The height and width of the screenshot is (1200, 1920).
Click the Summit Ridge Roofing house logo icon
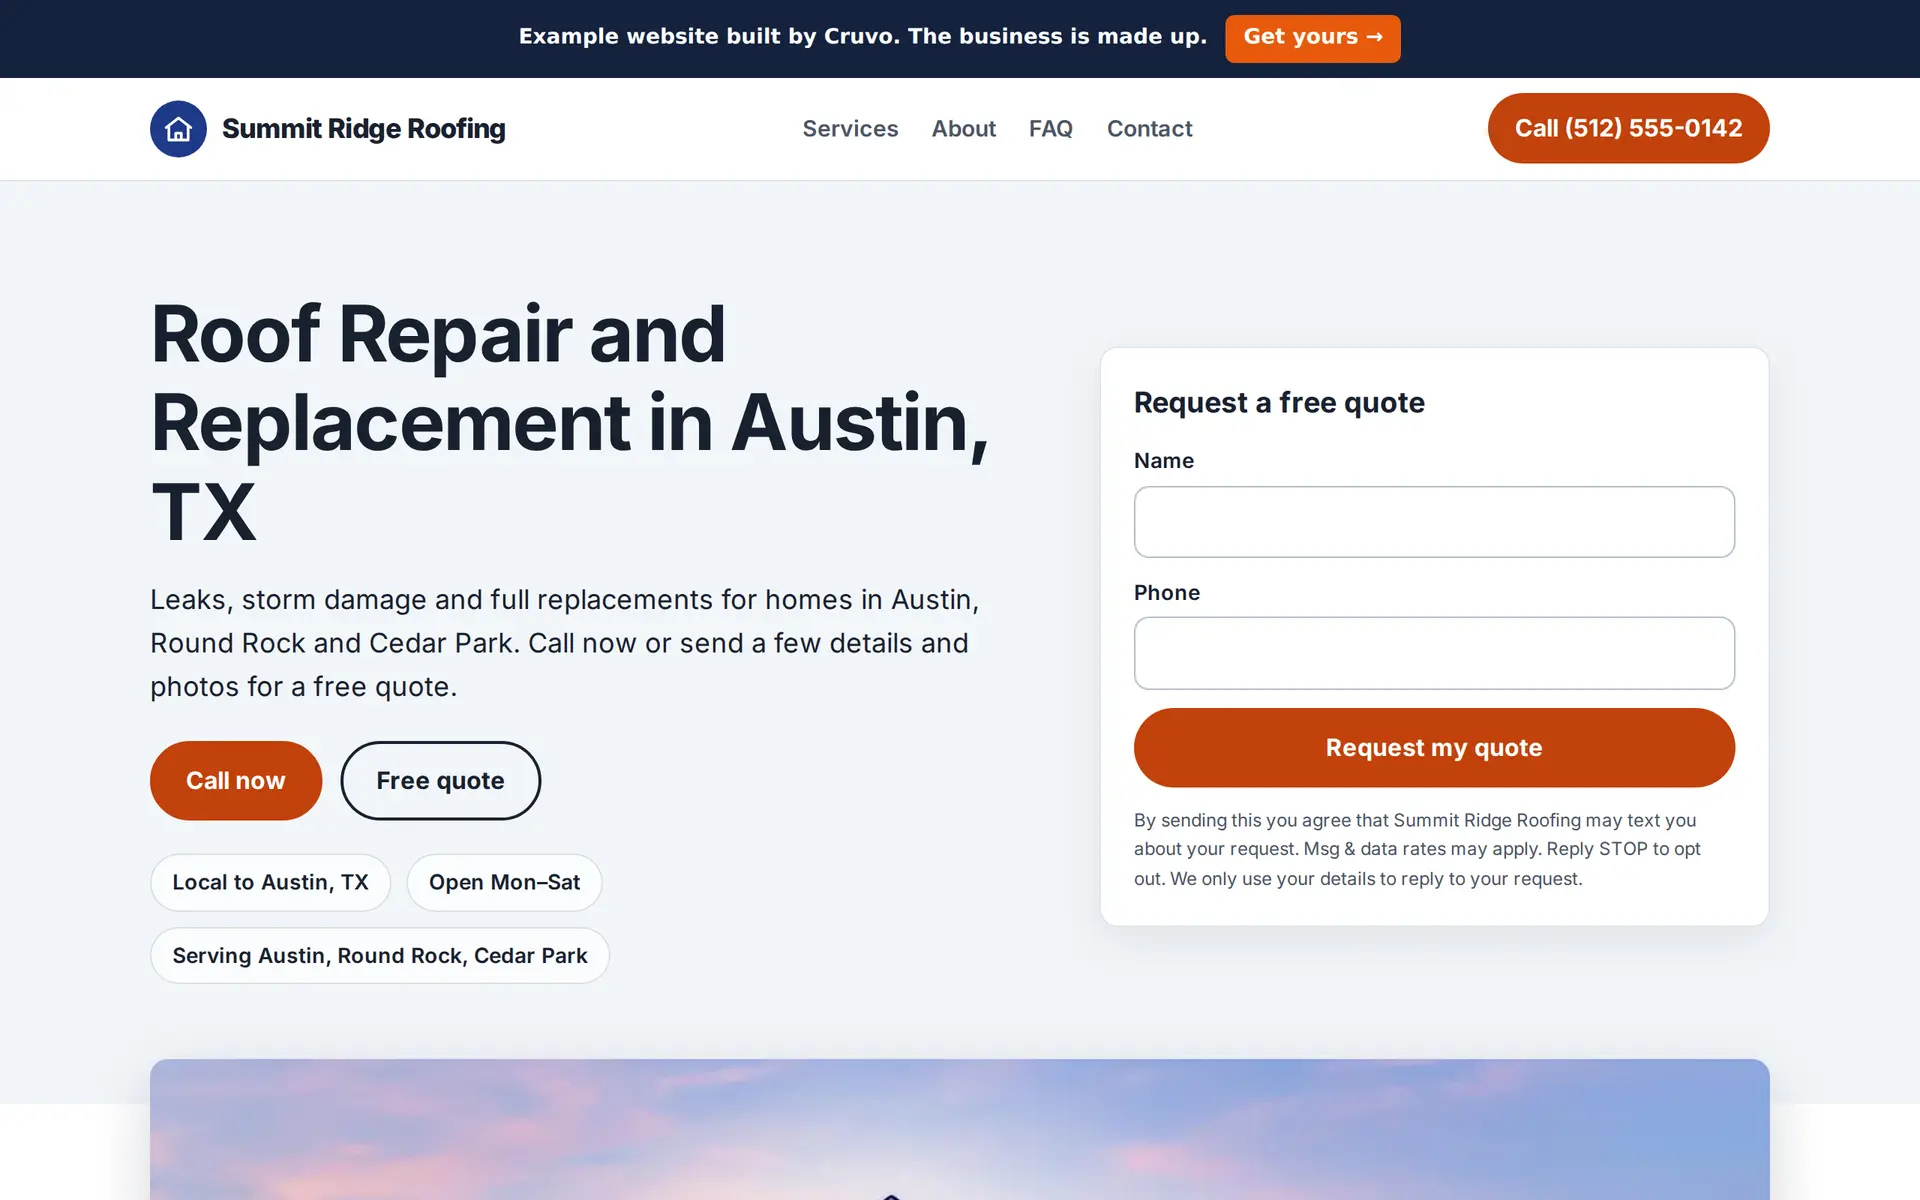[x=178, y=129]
